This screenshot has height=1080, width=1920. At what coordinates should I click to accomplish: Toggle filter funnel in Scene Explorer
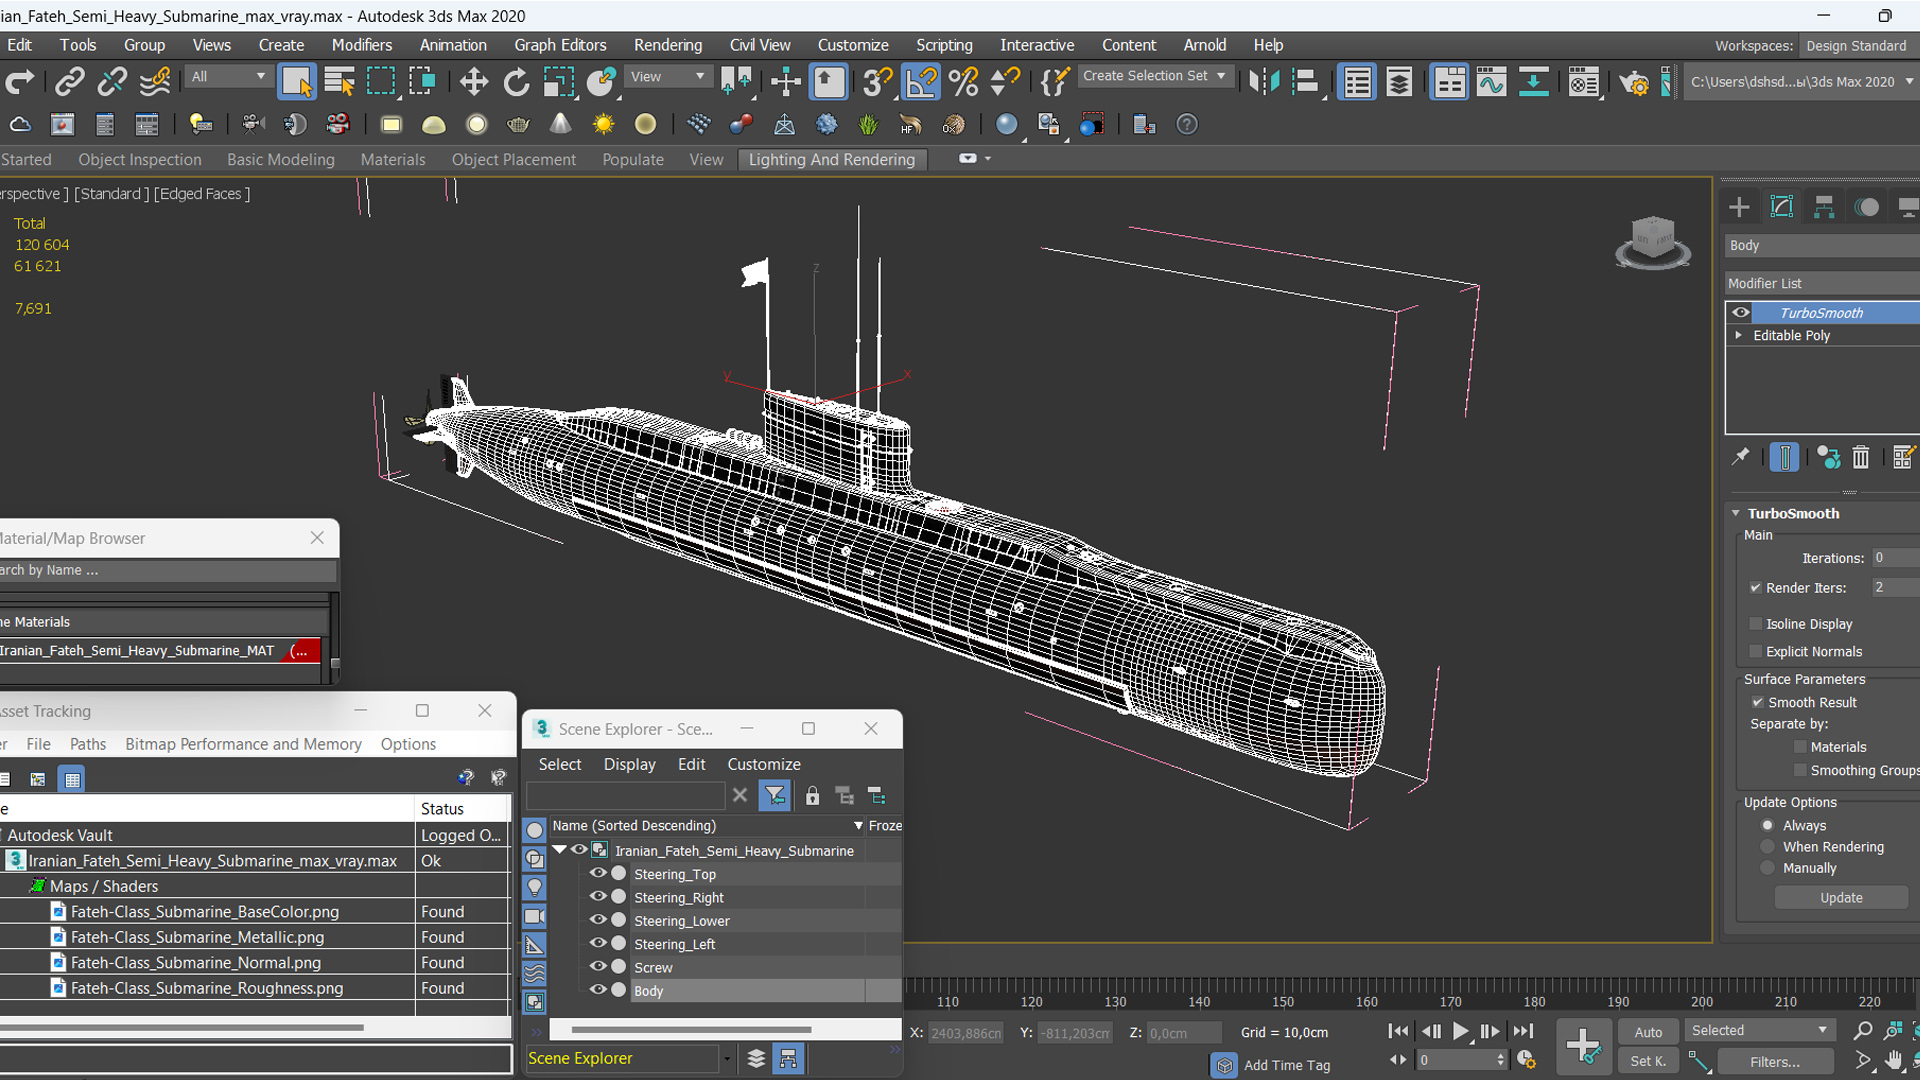(x=775, y=796)
